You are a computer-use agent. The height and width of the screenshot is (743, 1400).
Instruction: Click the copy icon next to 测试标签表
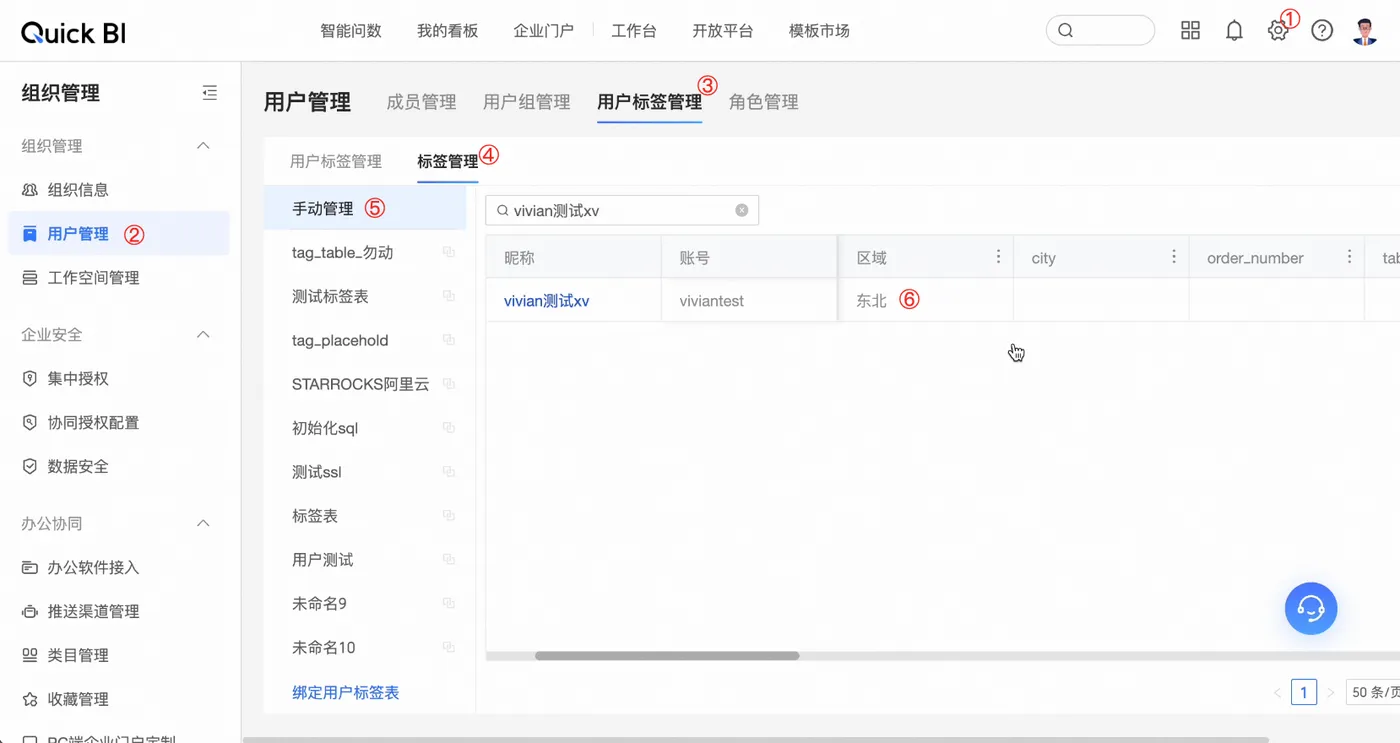tap(448, 297)
